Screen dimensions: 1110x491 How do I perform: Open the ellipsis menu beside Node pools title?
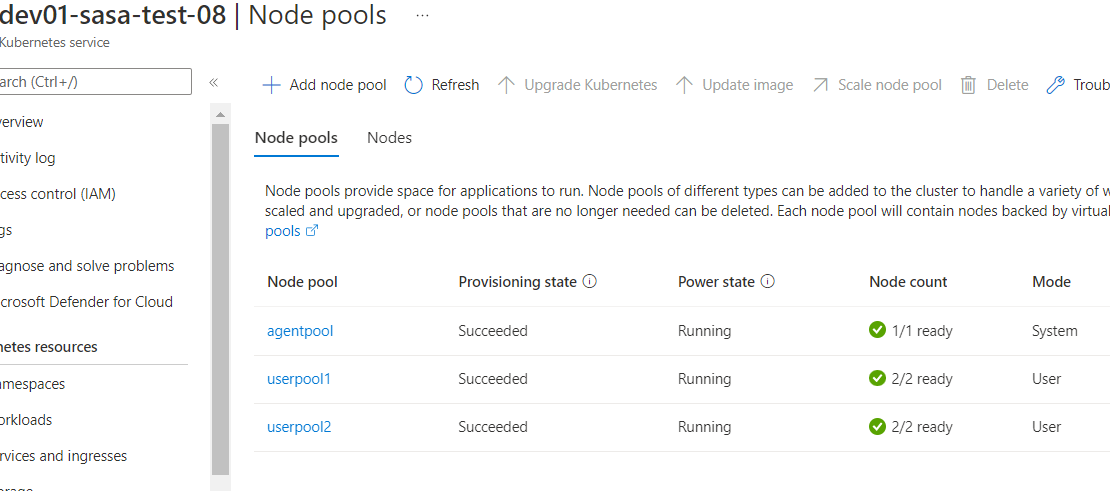(x=423, y=16)
